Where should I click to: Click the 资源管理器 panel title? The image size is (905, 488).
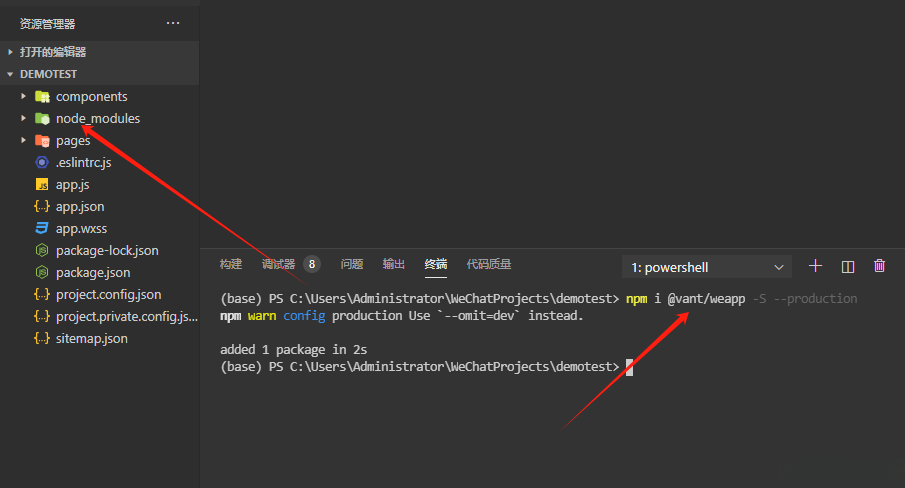(x=47, y=24)
